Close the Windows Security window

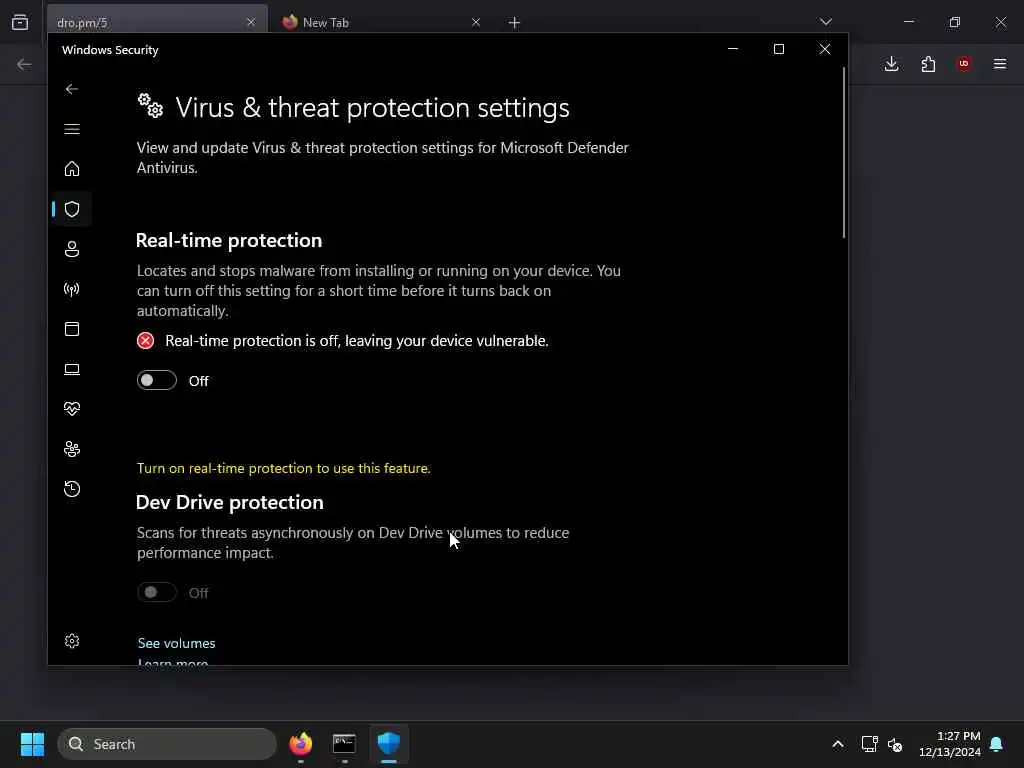pyautogui.click(x=825, y=49)
